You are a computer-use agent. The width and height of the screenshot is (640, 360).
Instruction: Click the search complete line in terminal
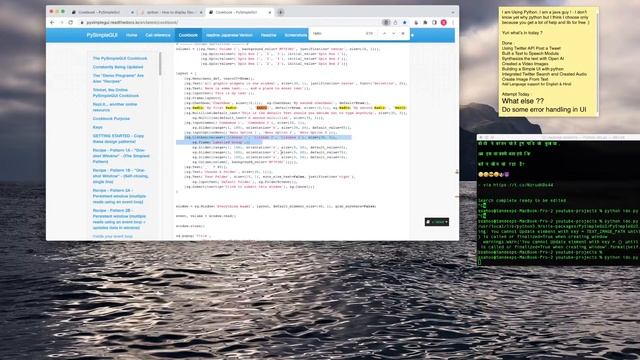point(522,200)
